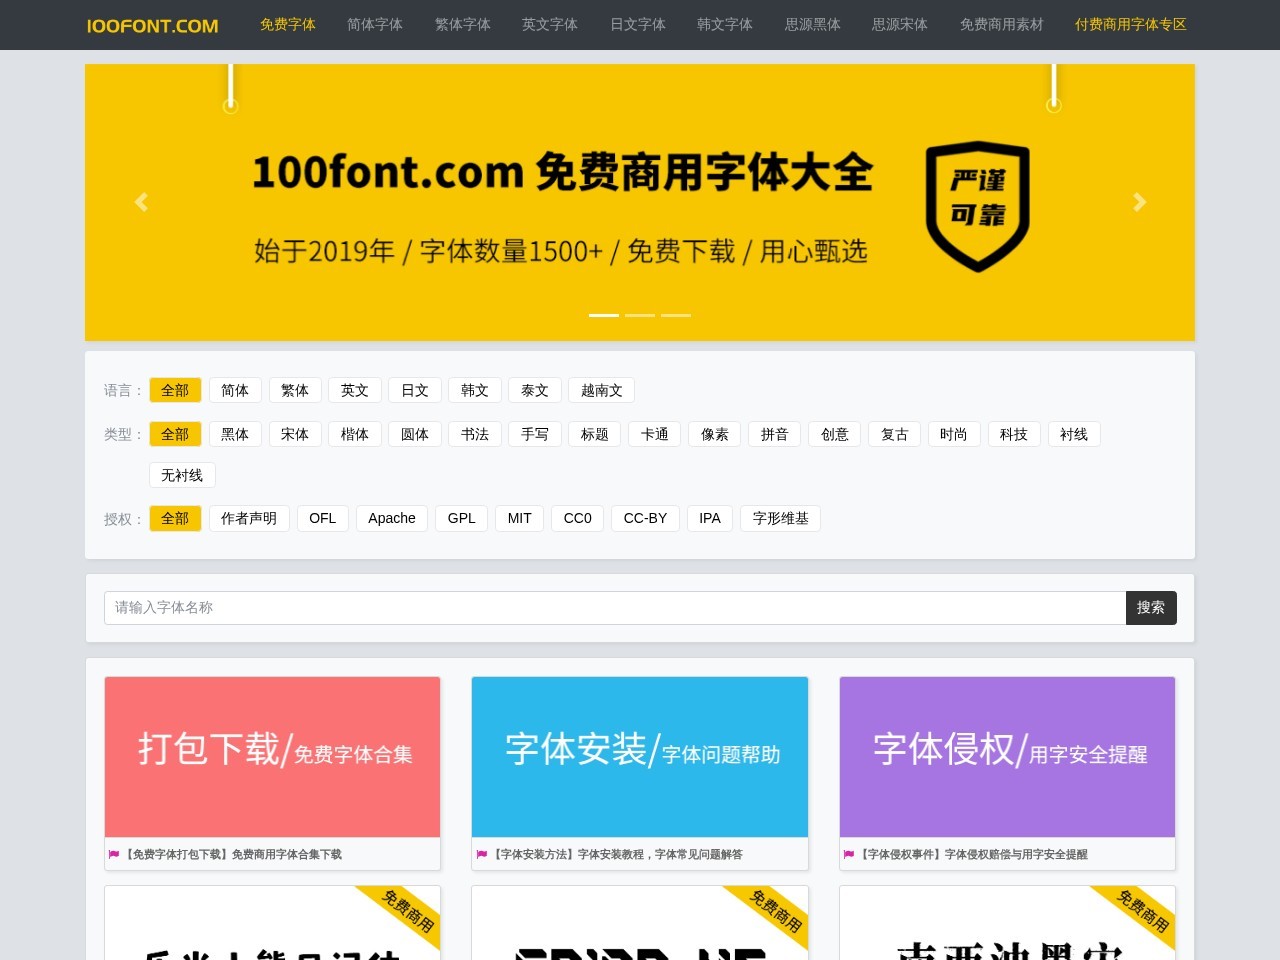
Task: Filter license by OFL
Action: (x=323, y=518)
